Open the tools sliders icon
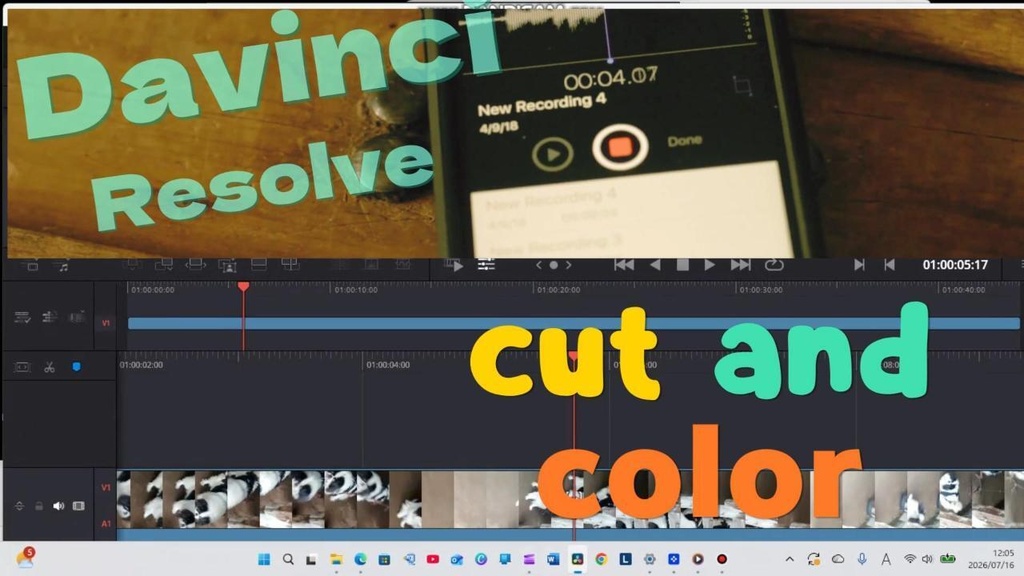 point(486,264)
